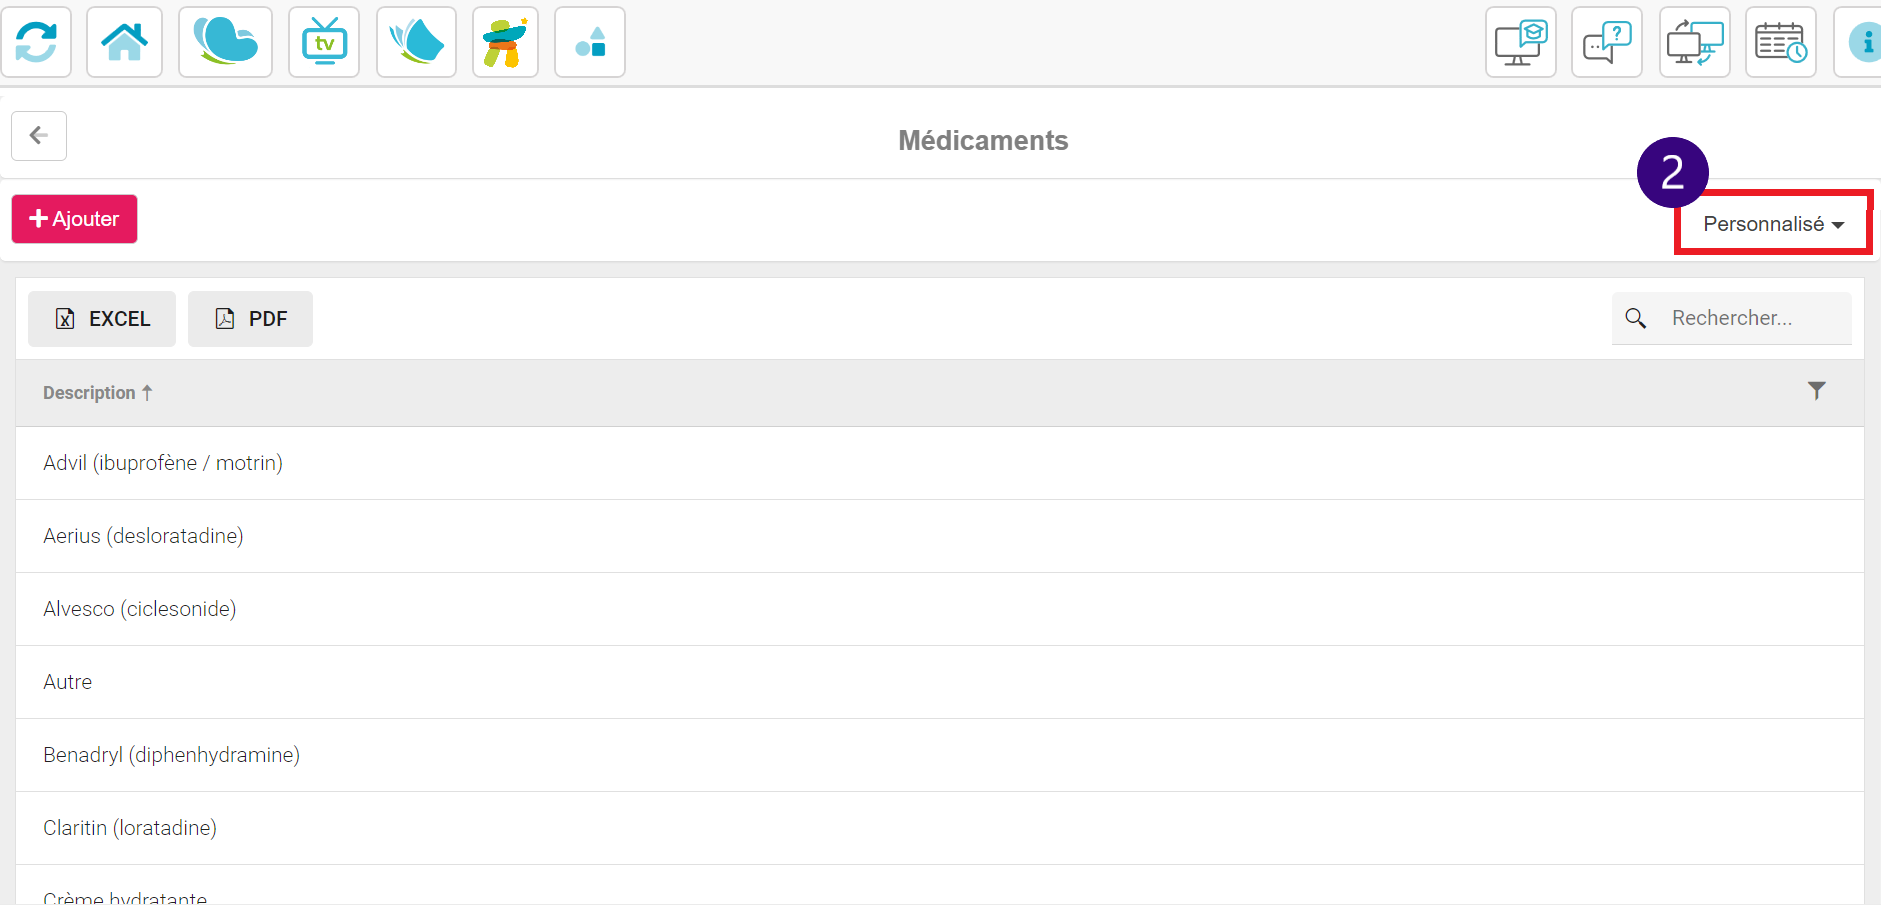Viewport: 1881px width, 905px height.
Task: Click the blue info icon
Action: point(1860,42)
